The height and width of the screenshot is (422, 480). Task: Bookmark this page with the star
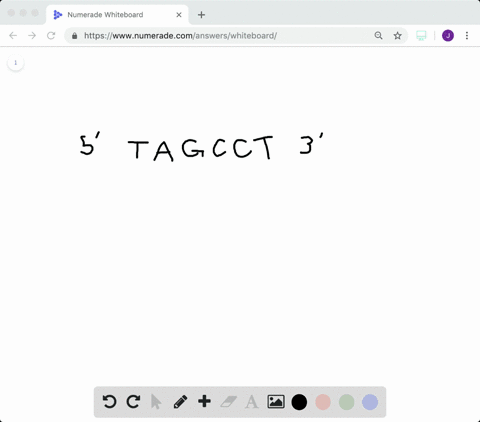pos(397,35)
